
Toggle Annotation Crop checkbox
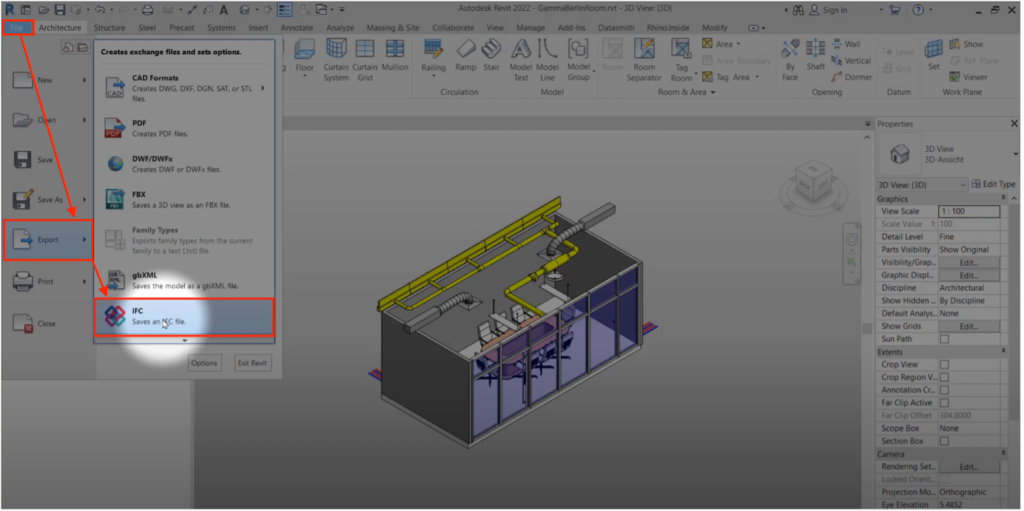tap(944, 390)
